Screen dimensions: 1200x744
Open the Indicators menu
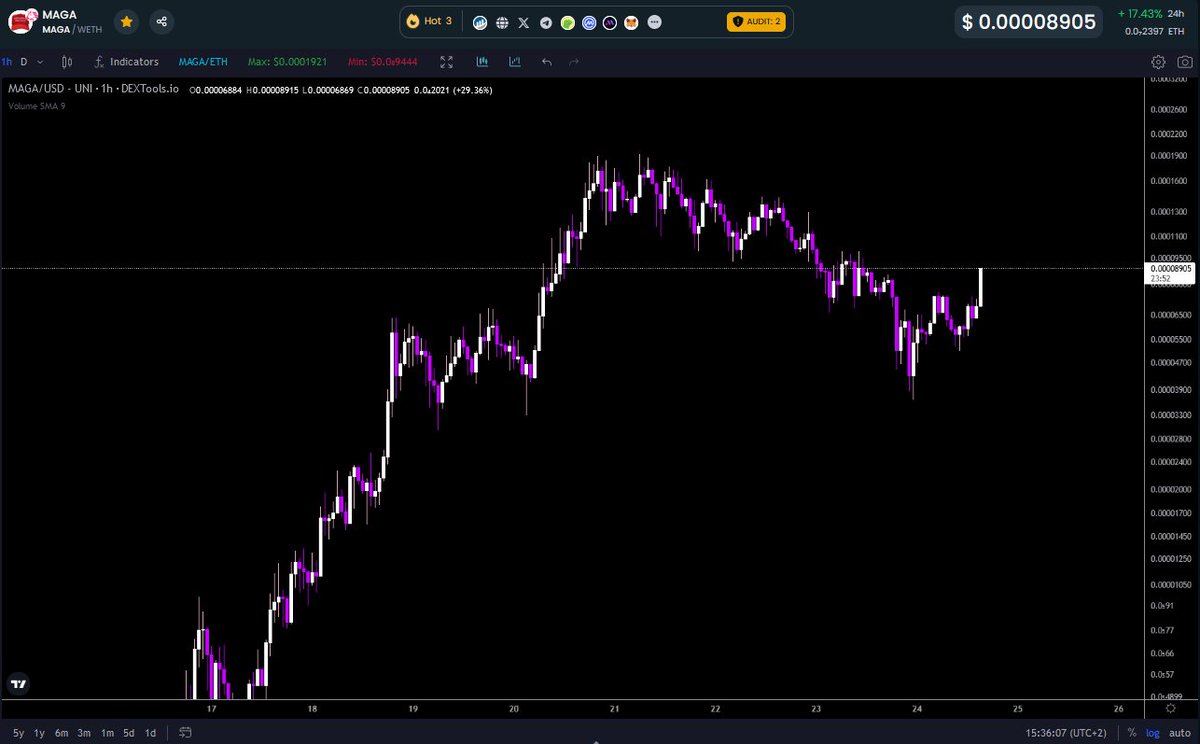click(x=126, y=62)
